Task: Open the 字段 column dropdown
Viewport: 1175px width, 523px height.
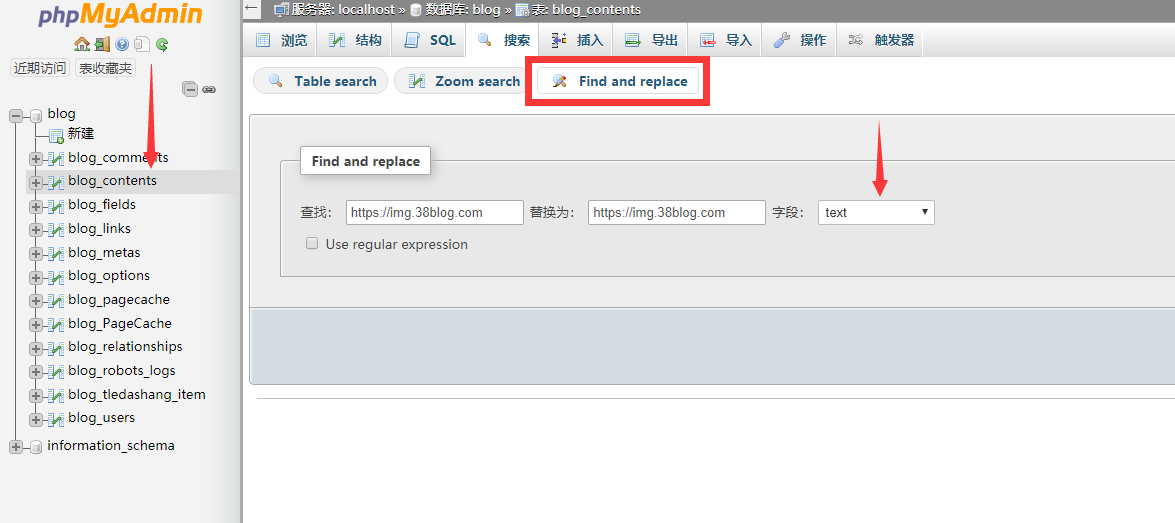Action: [x=876, y=212]
